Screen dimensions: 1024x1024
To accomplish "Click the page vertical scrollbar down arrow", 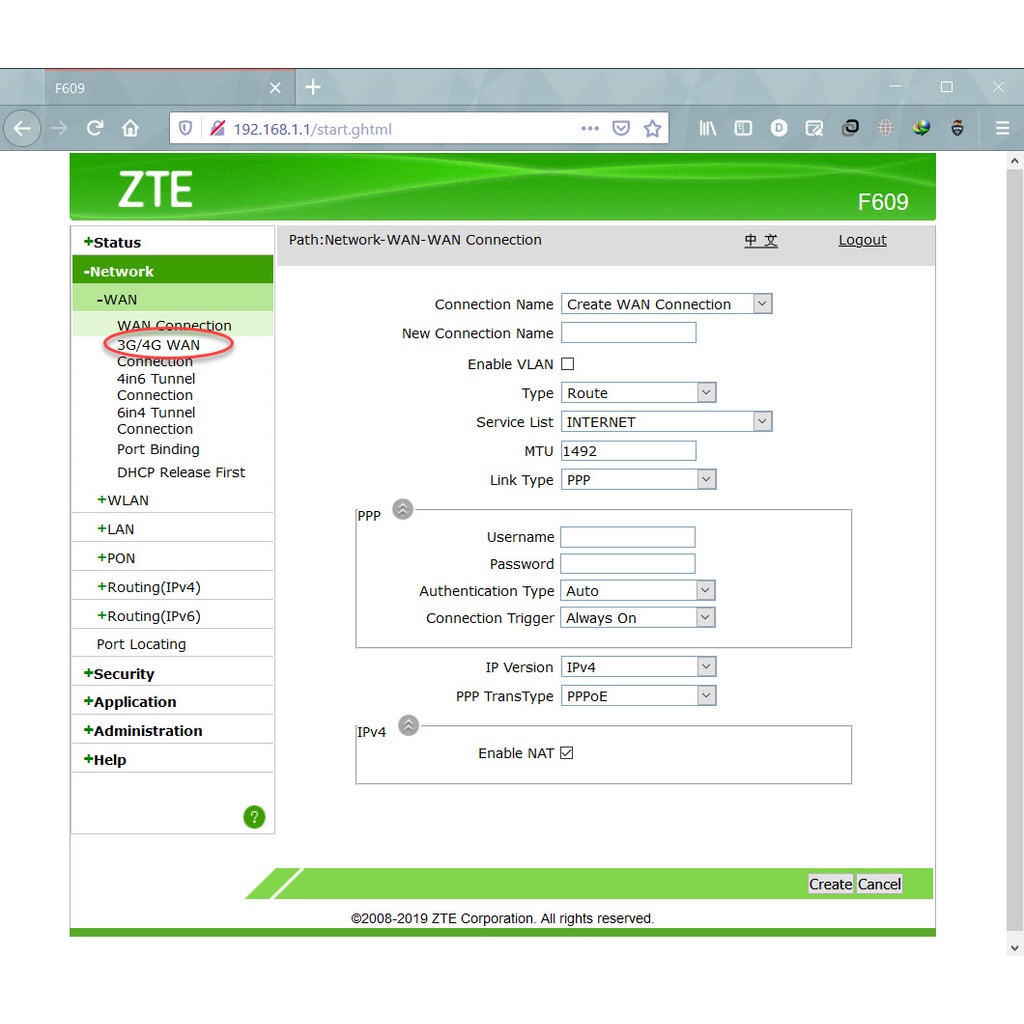I will (x=1014, y=948).
